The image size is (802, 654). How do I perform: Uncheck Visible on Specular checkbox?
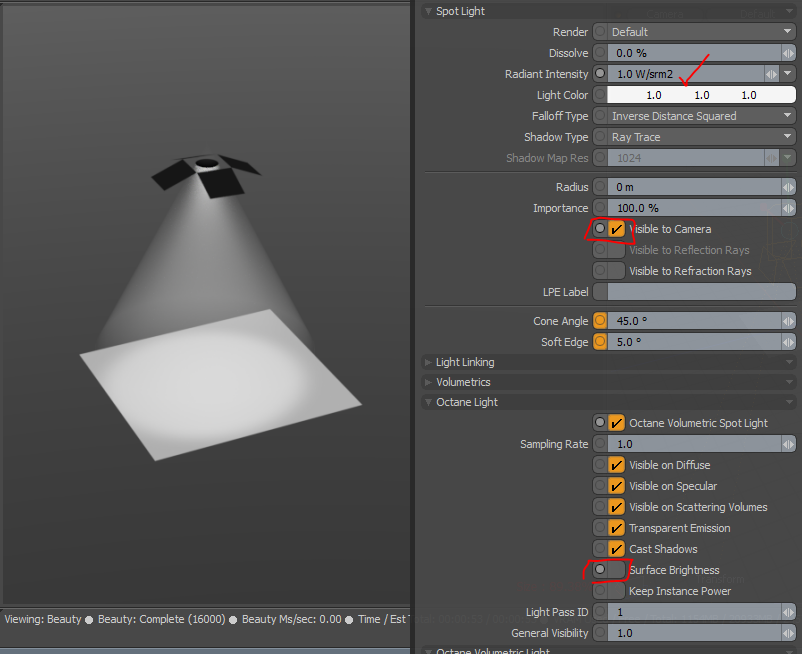click(616, 486)
